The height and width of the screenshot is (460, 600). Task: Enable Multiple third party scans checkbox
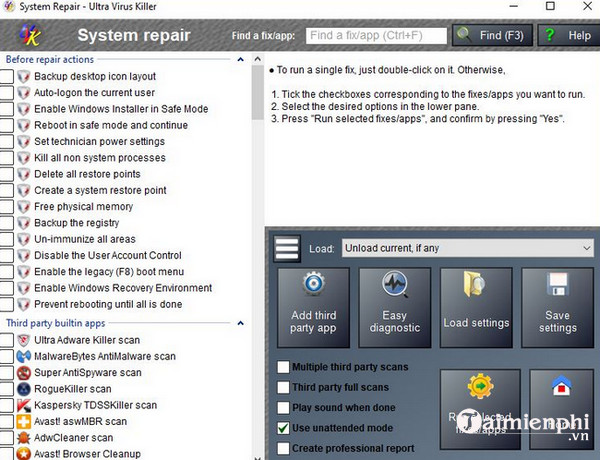284,367
